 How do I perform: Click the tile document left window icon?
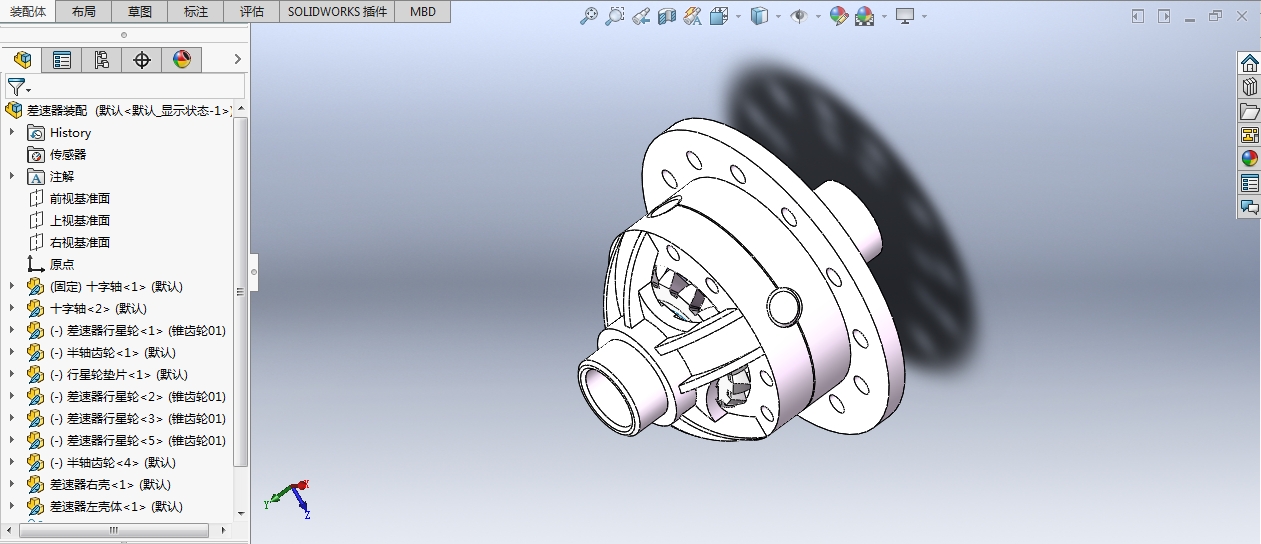[x=1138, y=16]
